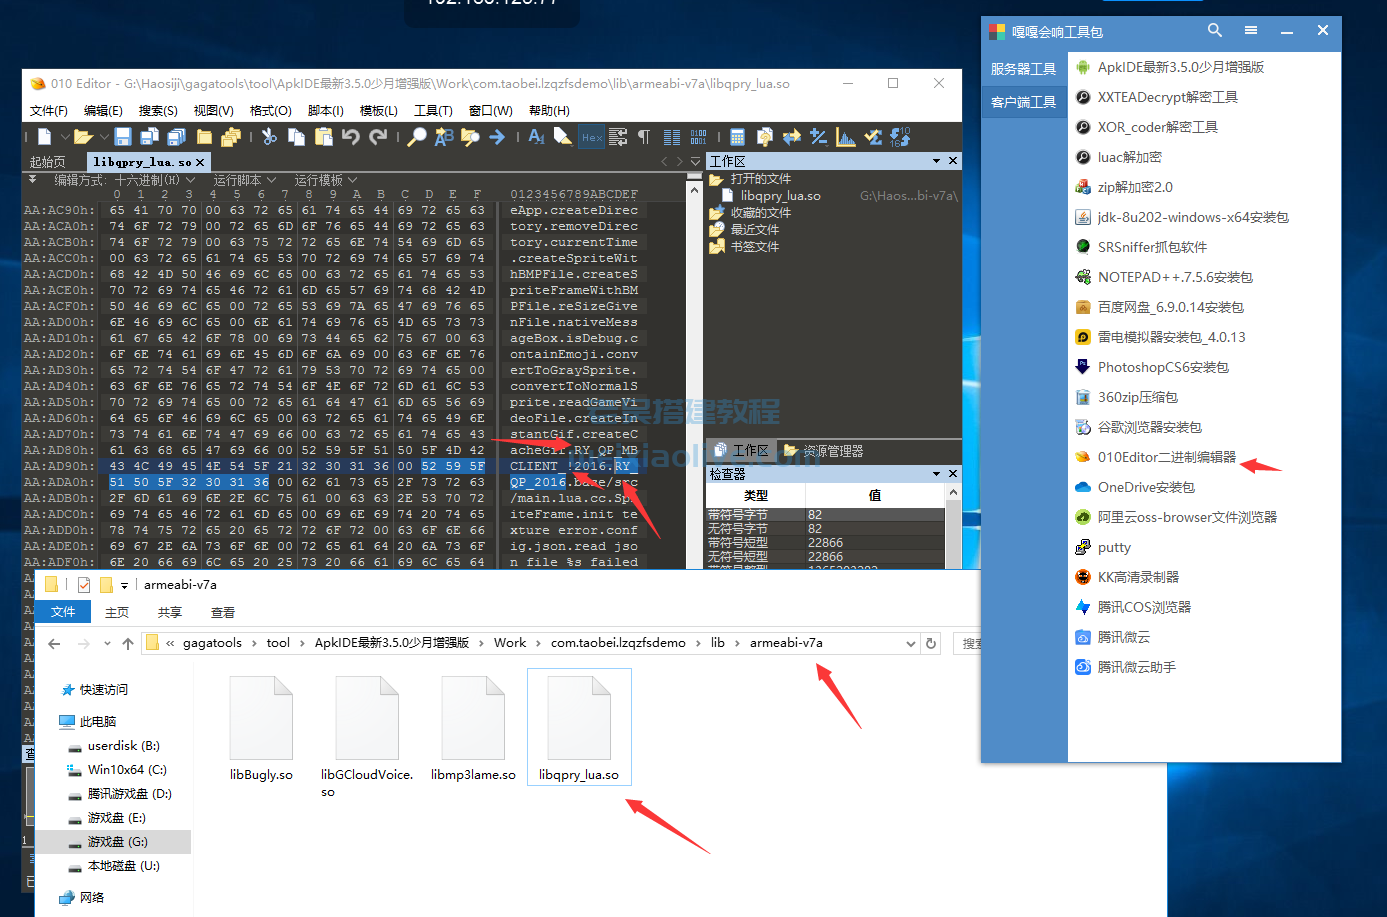The image size is (1387, 917).
Task: Open the 工具(T) menu
Action: pyautogui.click(x=433, y=111)
